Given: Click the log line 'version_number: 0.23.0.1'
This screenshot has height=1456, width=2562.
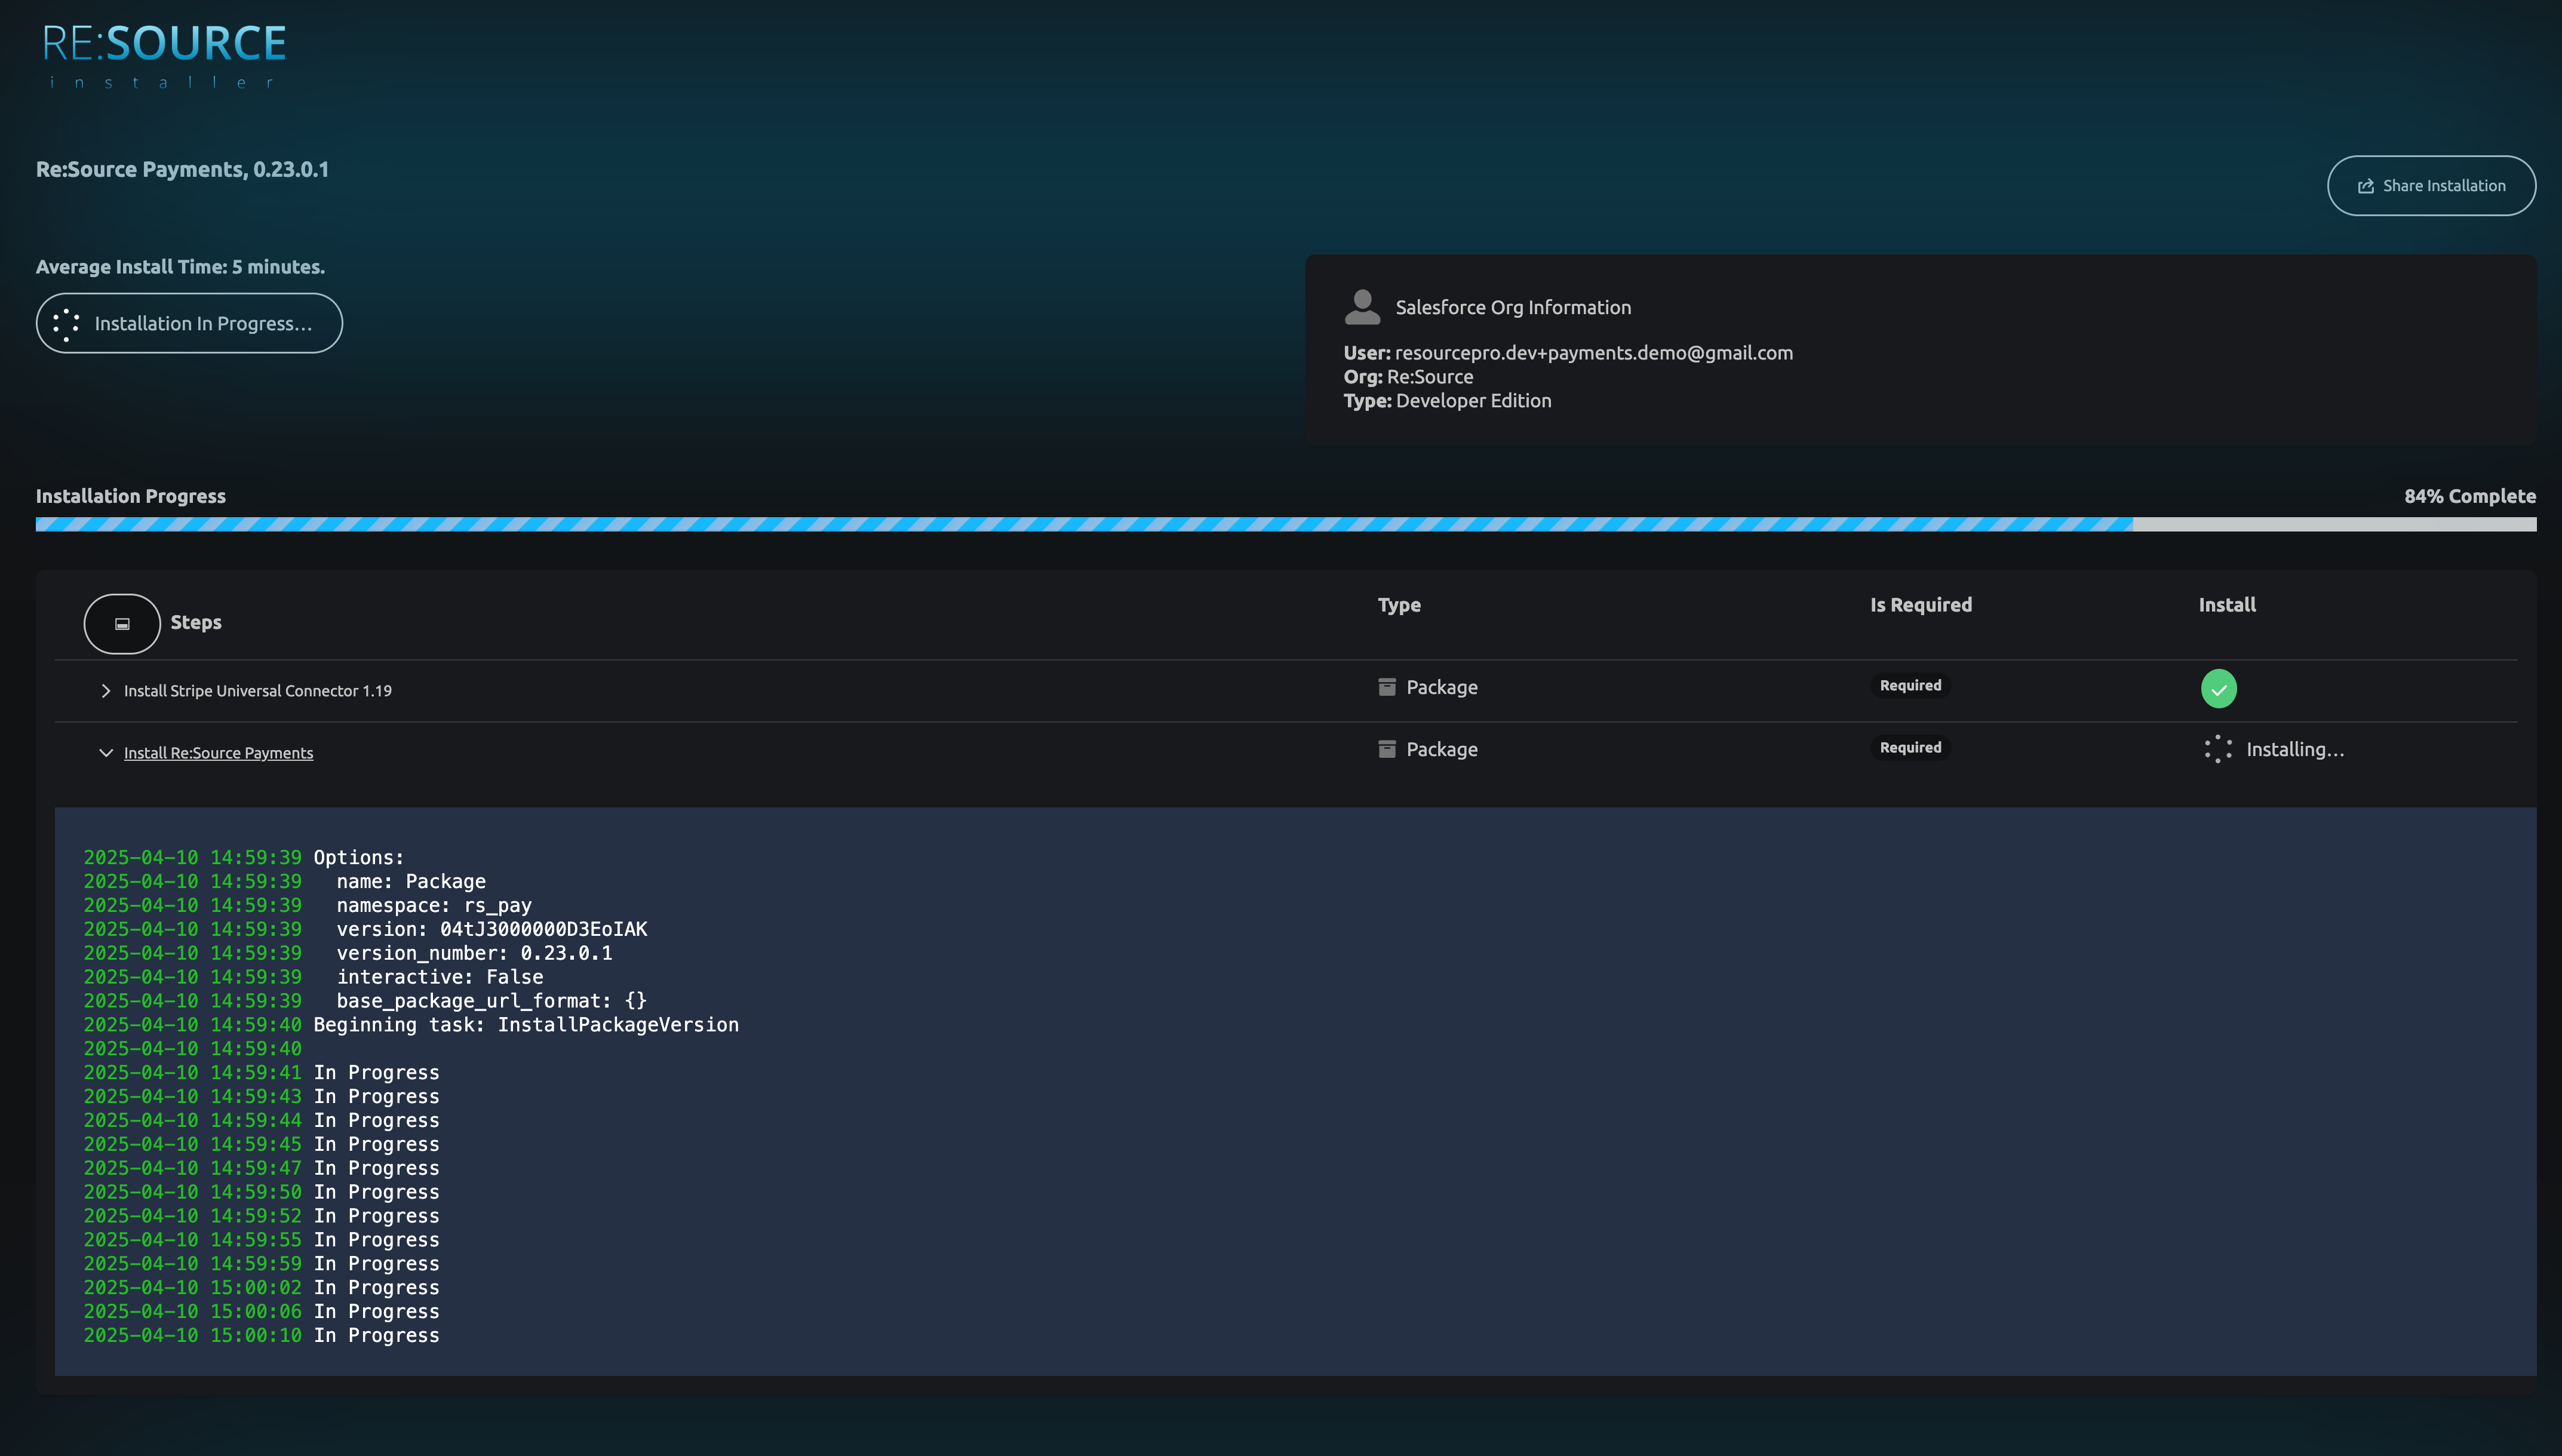Looking at the screenshot, I should click(347, 953).
